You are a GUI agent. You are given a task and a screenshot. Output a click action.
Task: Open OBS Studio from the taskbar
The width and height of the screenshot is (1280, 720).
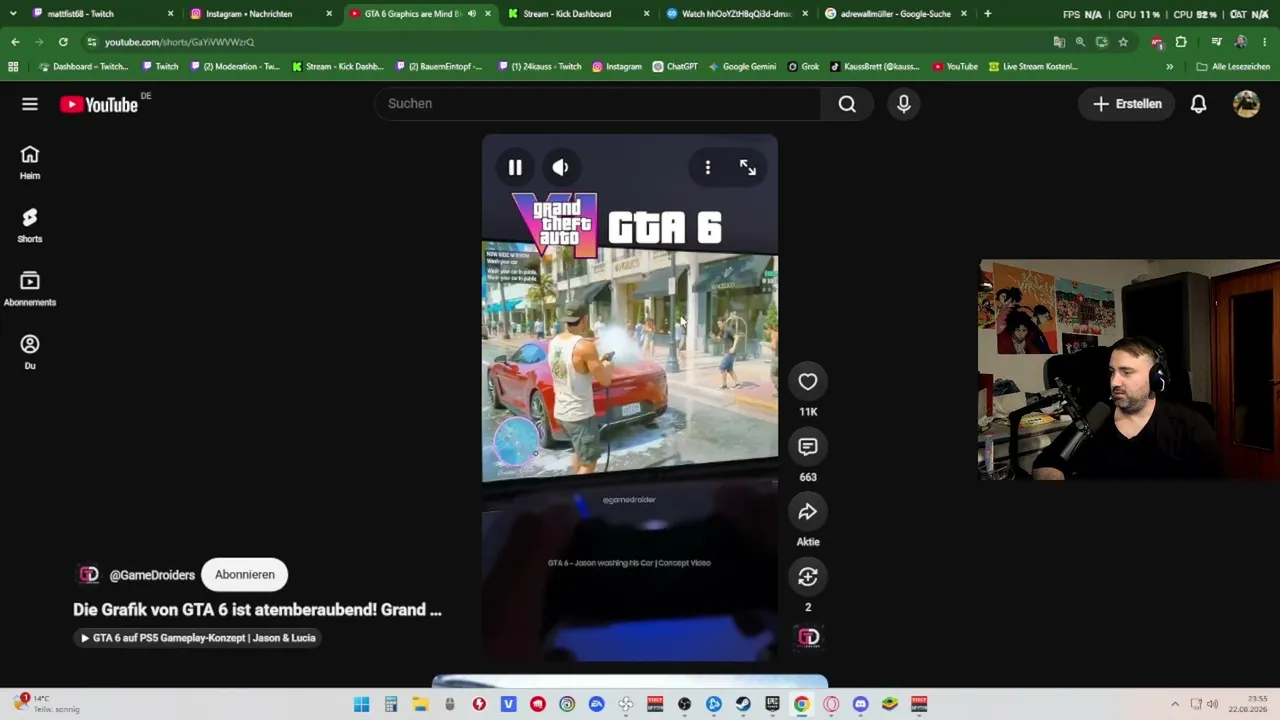(x=684, y=704)
